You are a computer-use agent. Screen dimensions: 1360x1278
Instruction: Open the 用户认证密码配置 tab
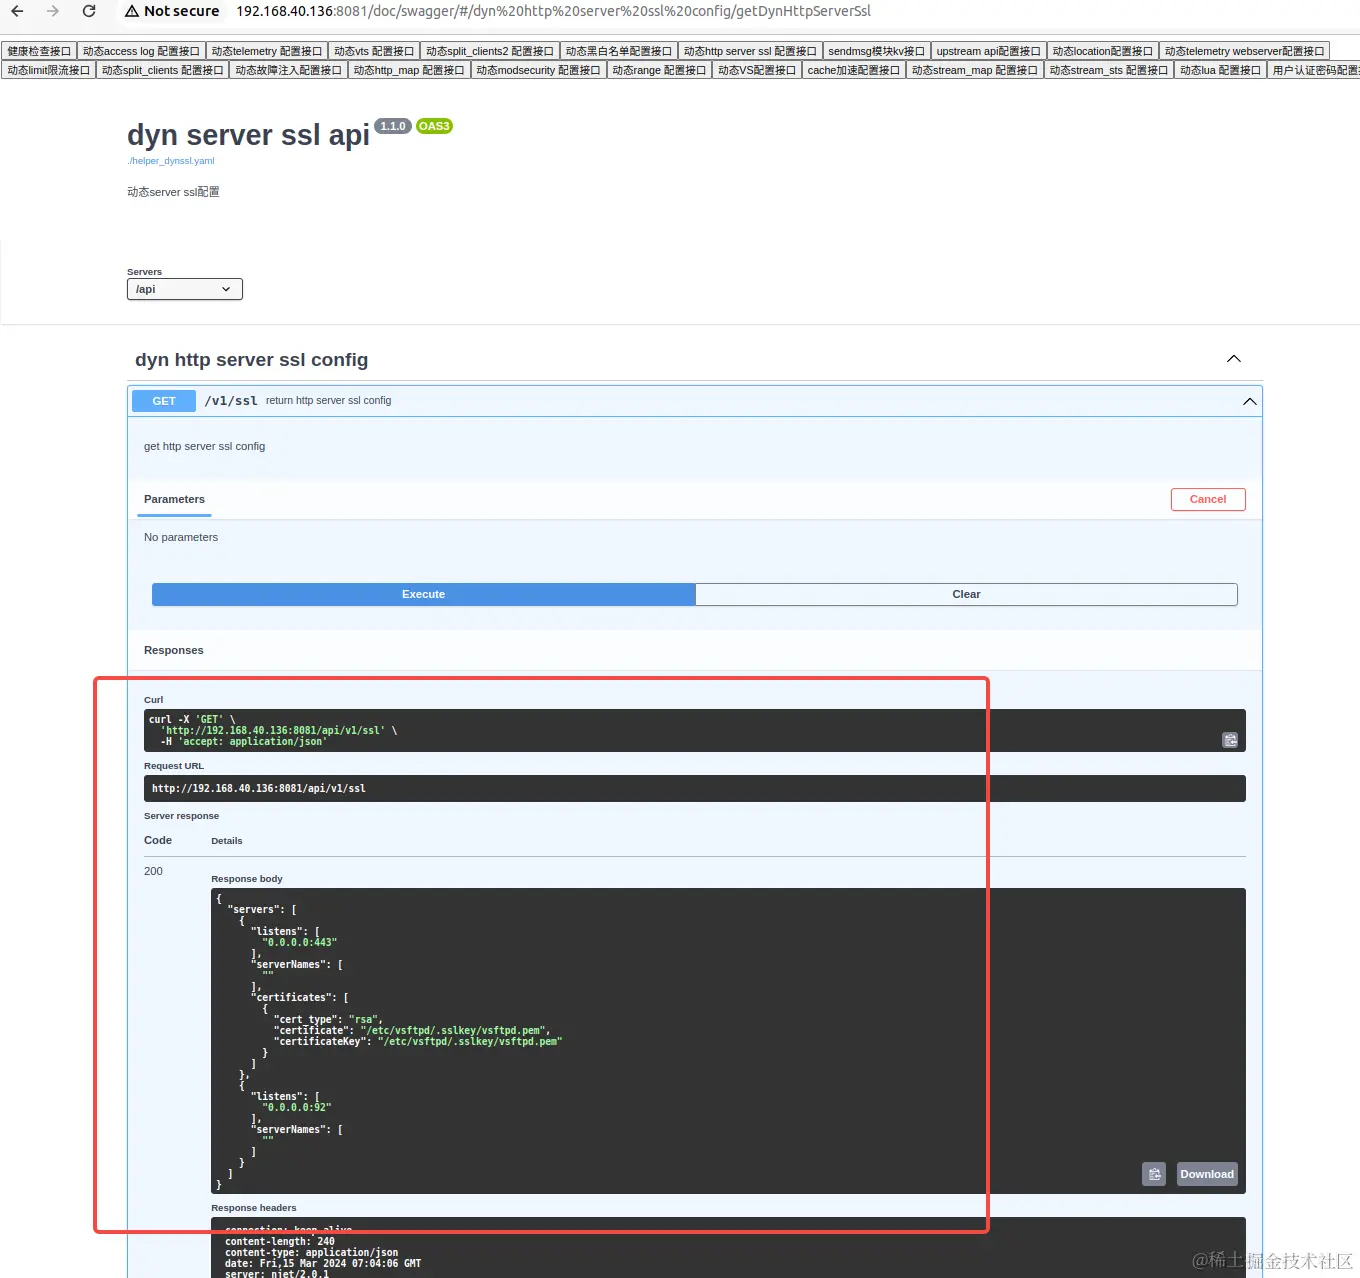[1314, 70]
